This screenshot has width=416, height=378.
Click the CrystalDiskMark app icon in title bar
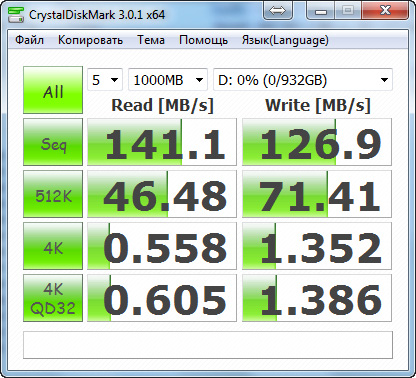15,14
